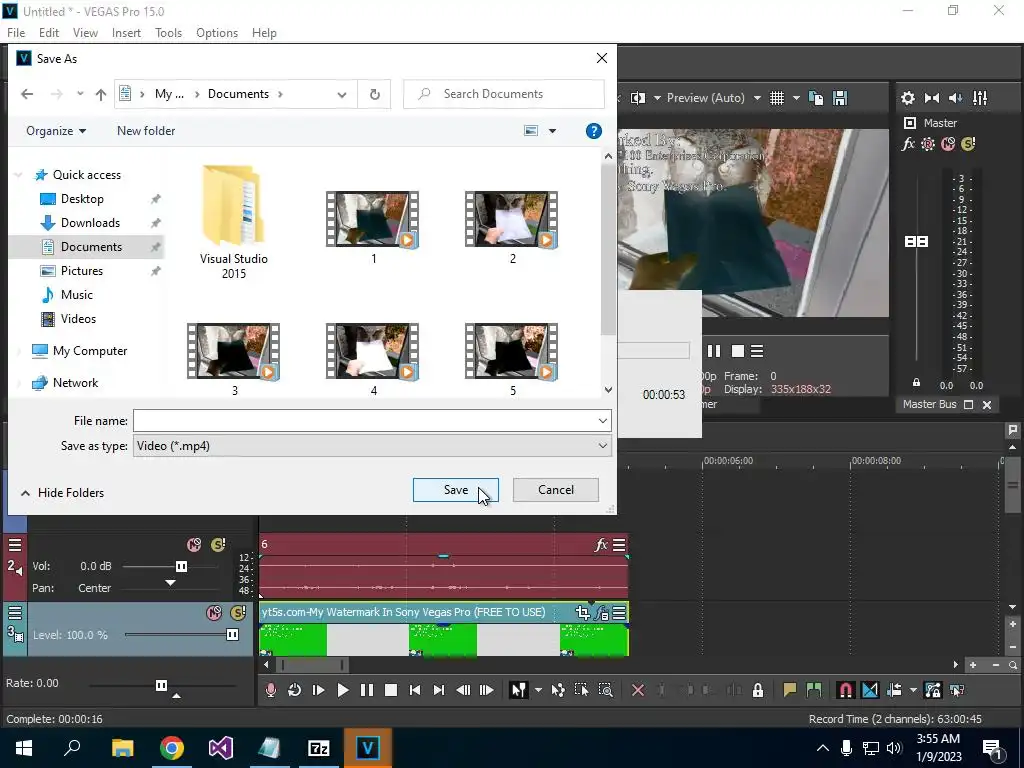The image size is (1024, 768).
Task: Click Hide Folders in Save As dialog
Action: point(63,493)
